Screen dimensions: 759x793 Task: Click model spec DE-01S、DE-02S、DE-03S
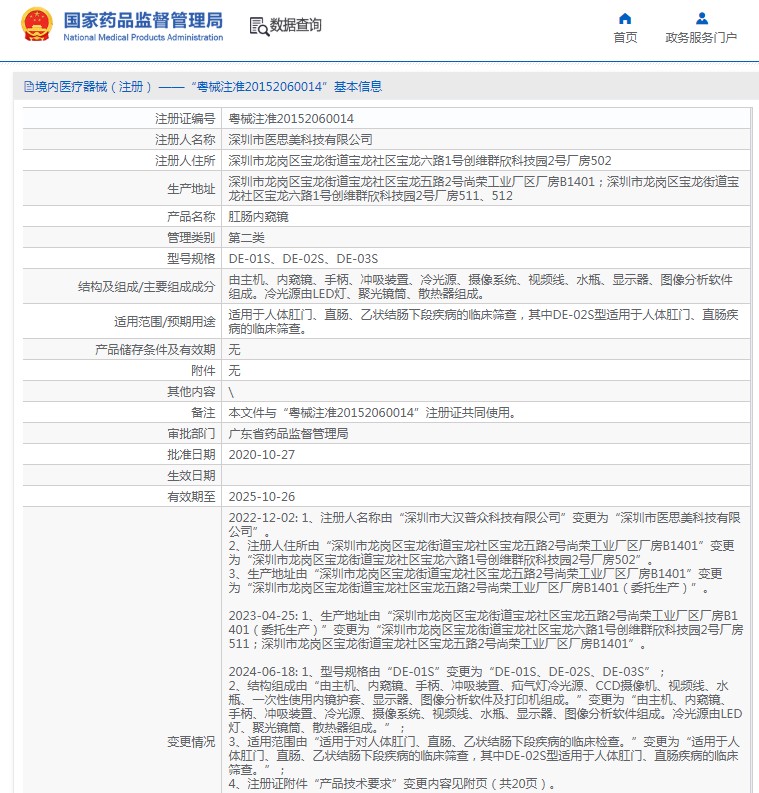pyautogui.click(x=303, y=259)
